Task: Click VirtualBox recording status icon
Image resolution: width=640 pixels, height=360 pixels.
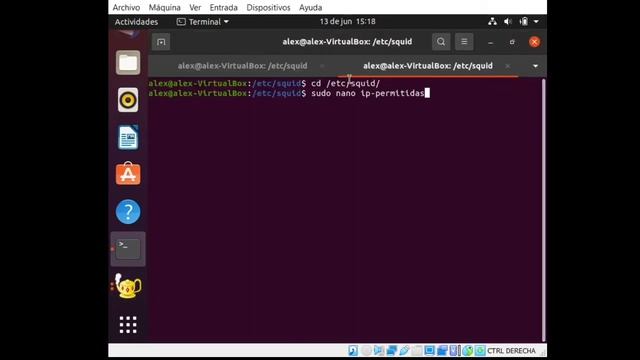Action: (x=442, y=351)
